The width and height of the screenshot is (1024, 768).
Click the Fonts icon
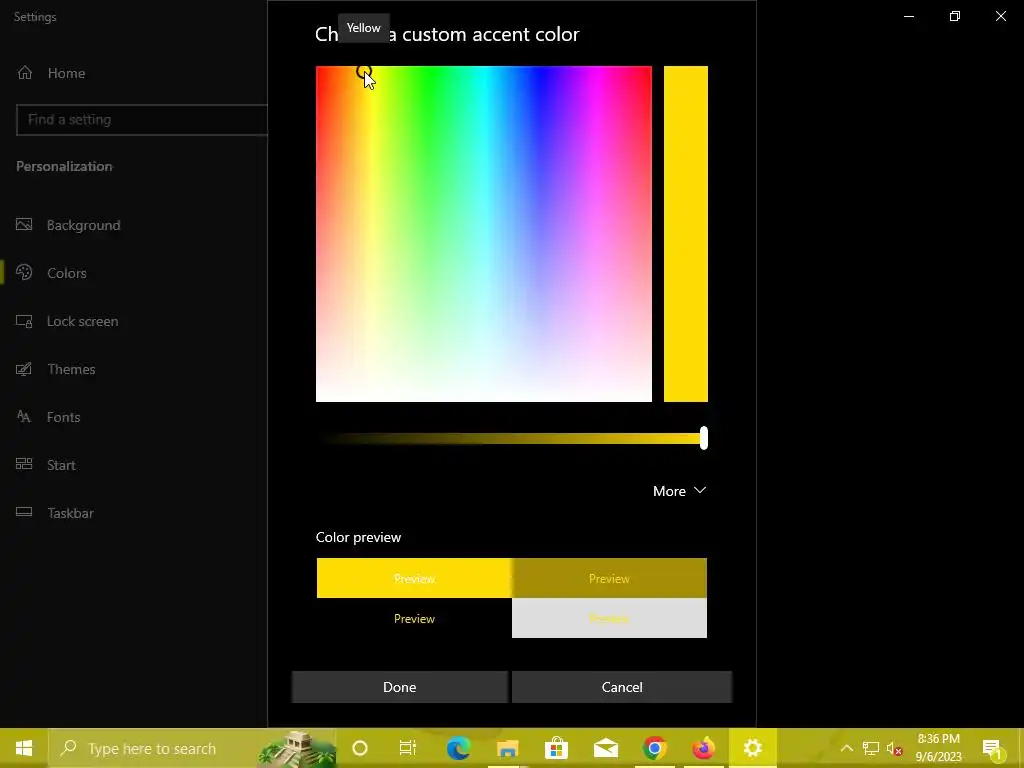click(x=24, y=417)
